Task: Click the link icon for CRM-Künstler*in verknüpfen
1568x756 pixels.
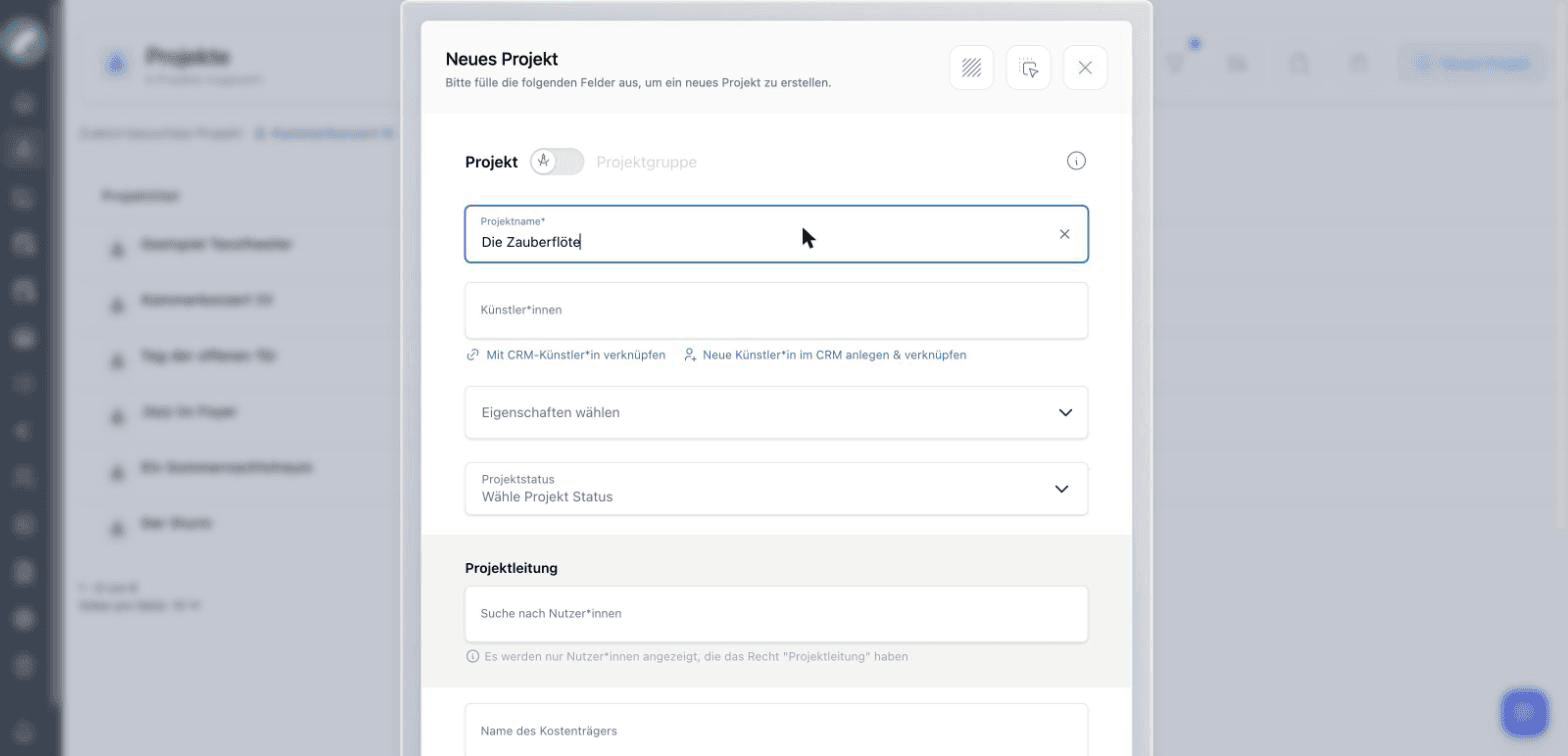Action: [x=473, y=355]
